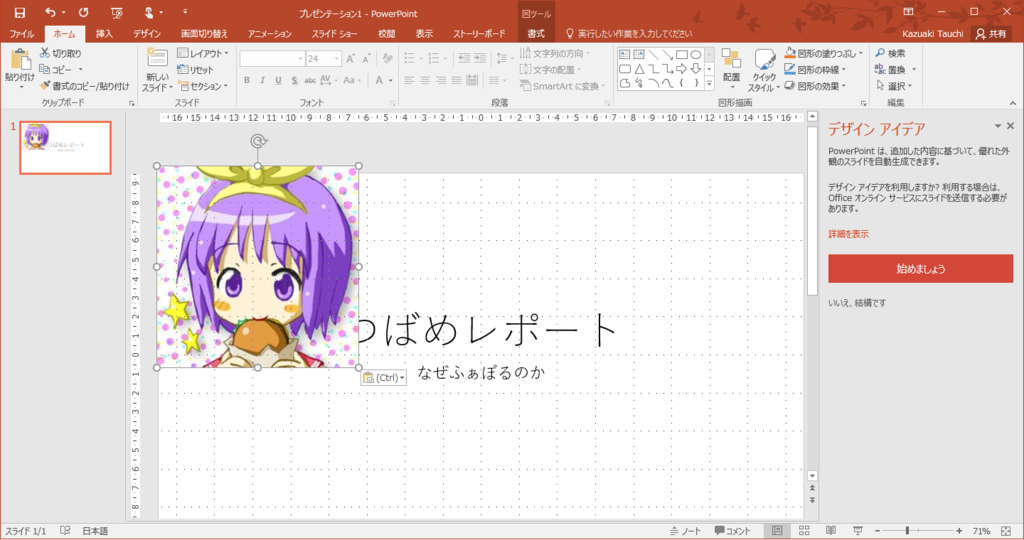Click the Save icon in quick access toolbar
The image size is (1024, 540).
(x=20, y=12)
